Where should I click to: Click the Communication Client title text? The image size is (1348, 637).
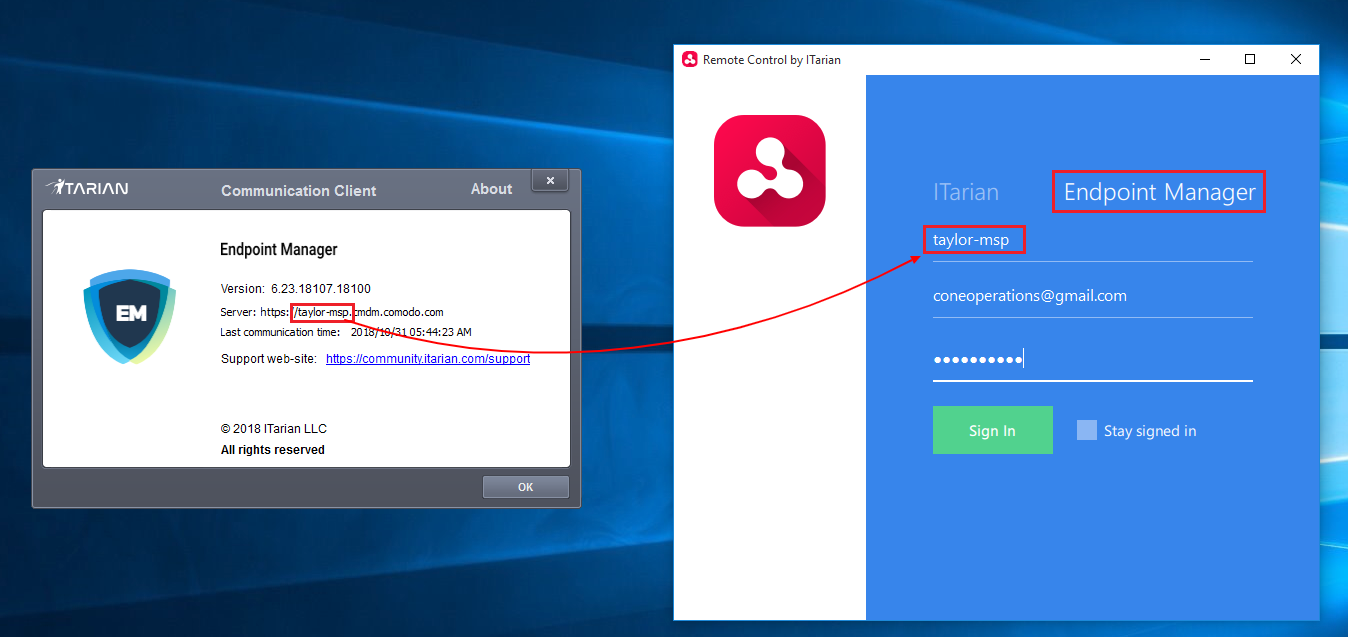(299, 190)
